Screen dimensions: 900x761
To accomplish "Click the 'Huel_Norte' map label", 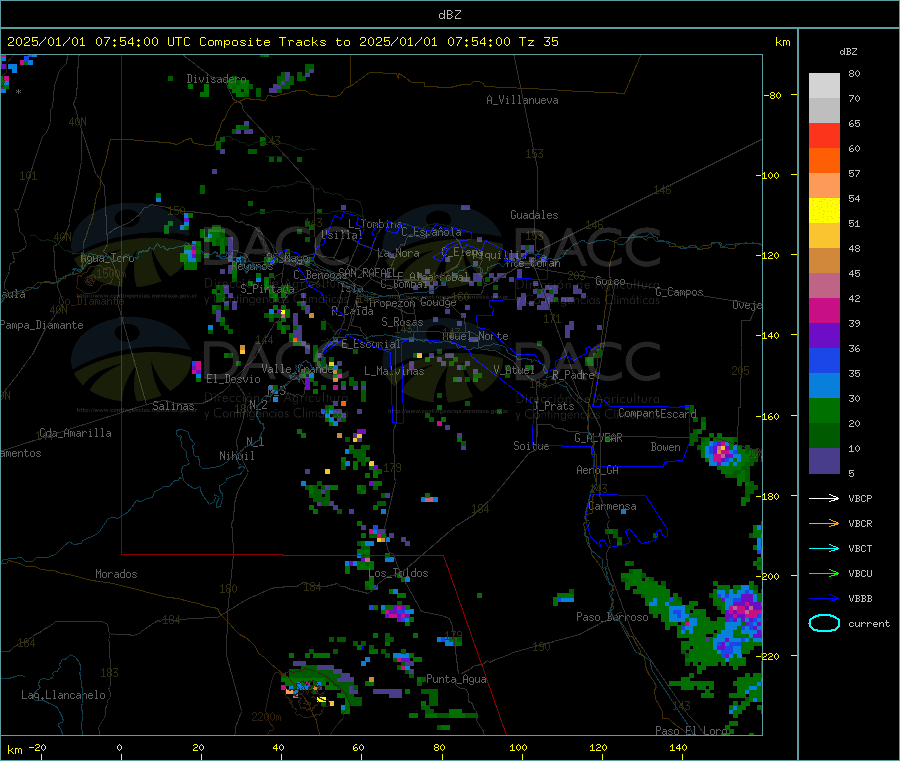I will [475, 336].
